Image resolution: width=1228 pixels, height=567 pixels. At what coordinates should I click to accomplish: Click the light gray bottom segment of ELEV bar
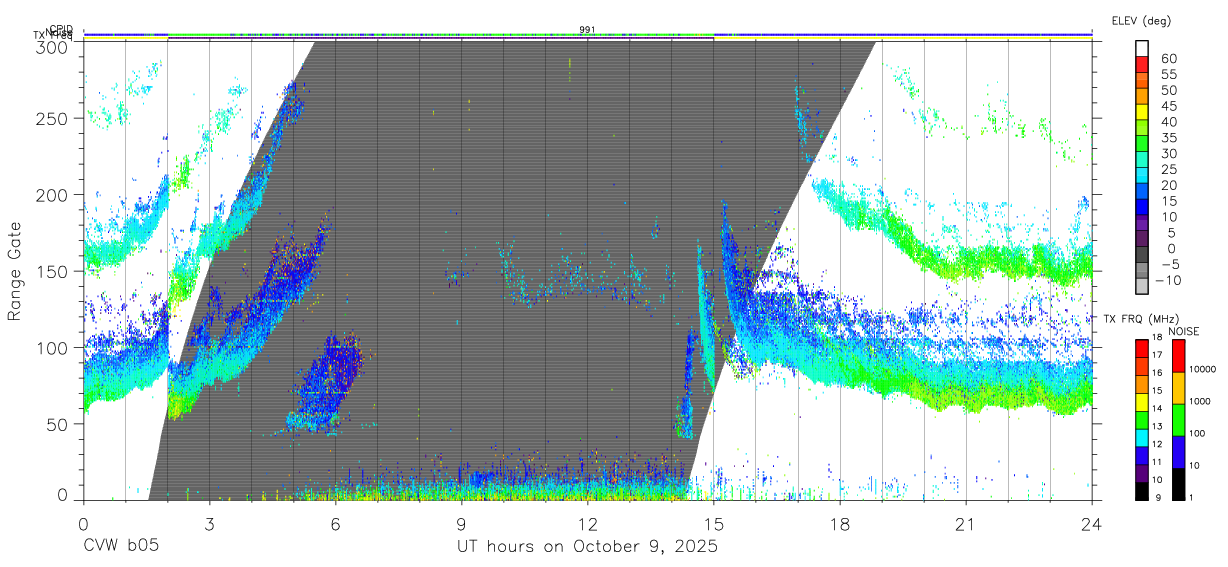pos(1142,286)
